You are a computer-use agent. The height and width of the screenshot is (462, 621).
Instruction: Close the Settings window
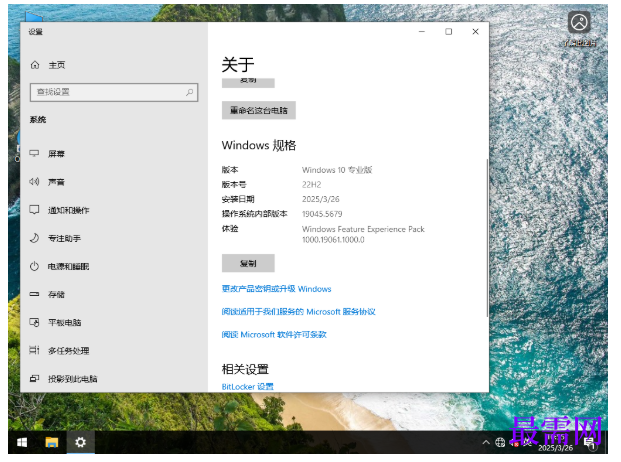pos(476,32)
